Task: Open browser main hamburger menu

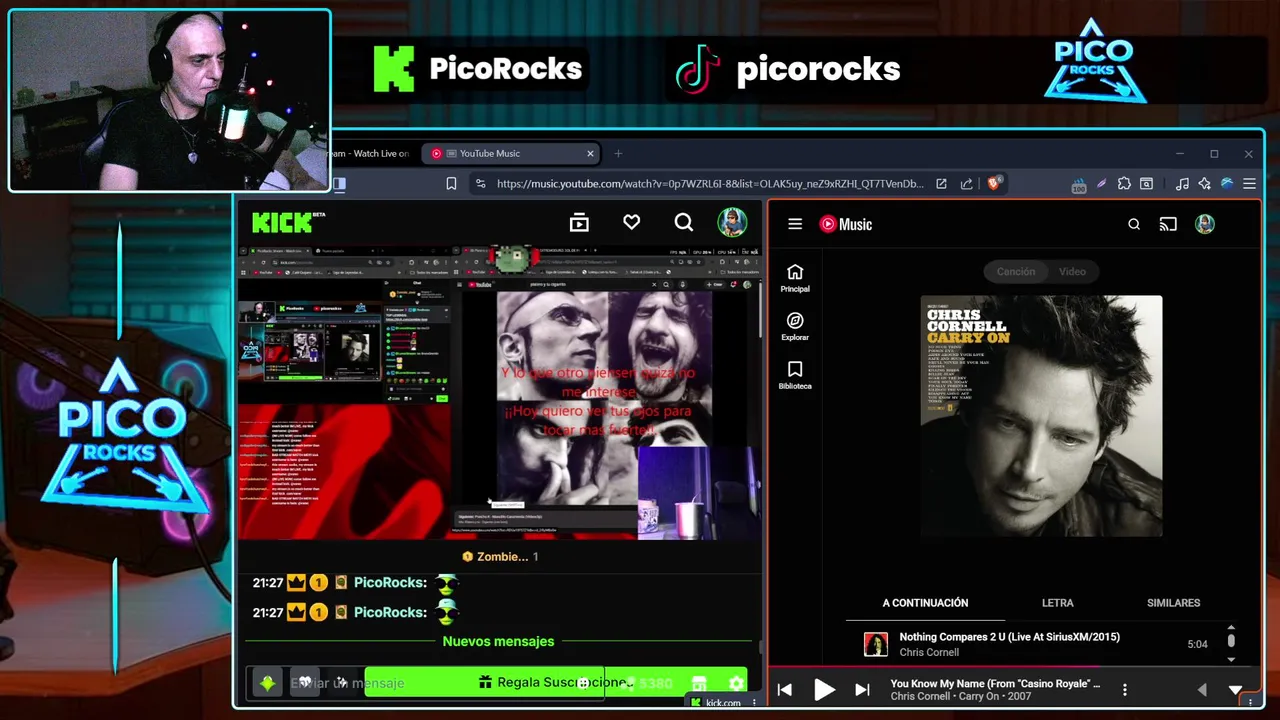Action: [x=1249, y=183]
